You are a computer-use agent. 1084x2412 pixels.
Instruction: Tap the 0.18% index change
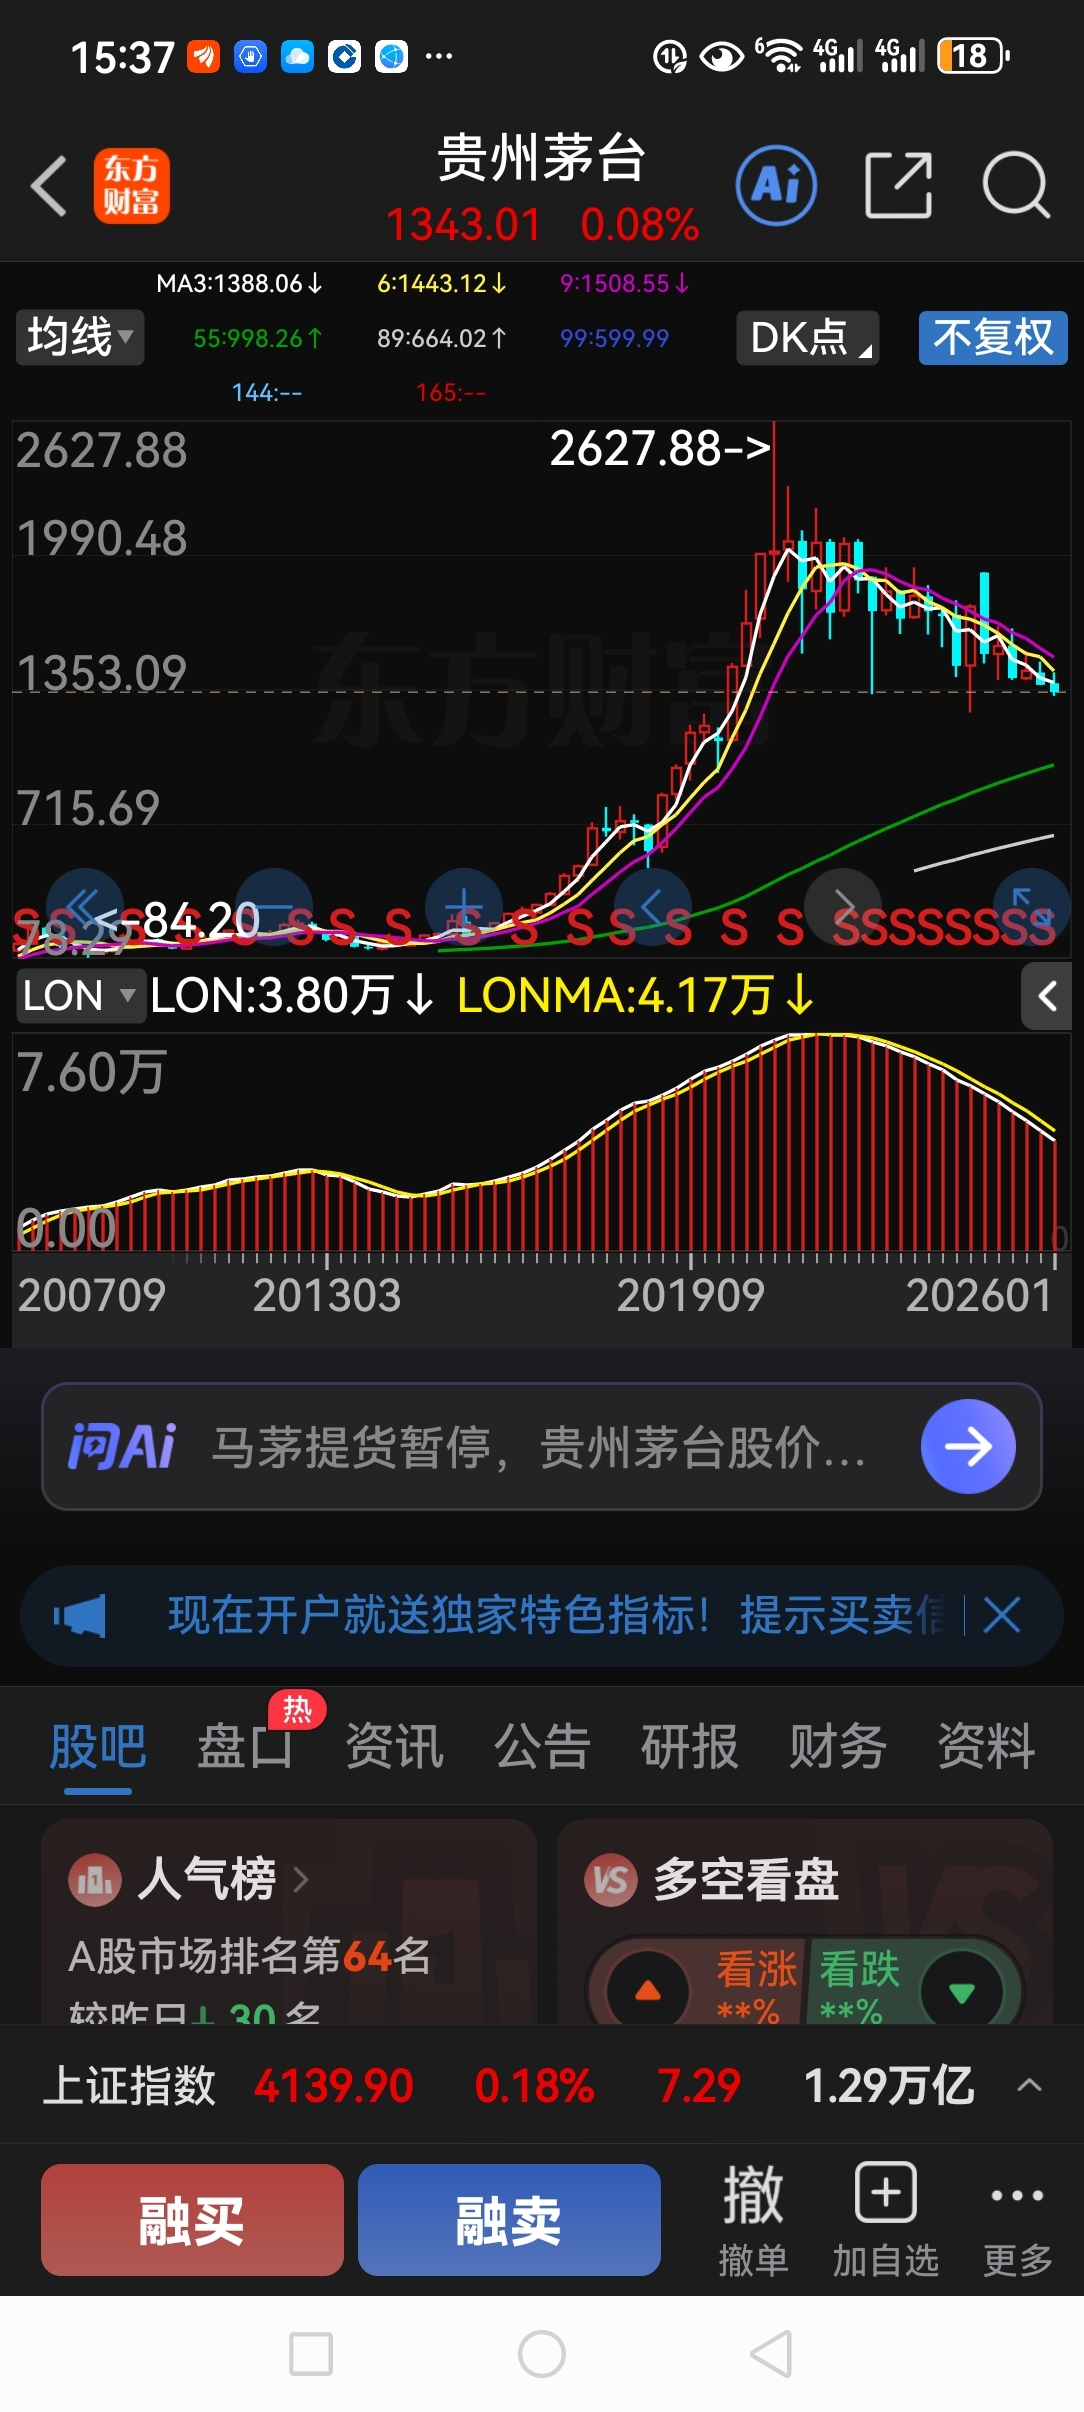coord(534,2086)
